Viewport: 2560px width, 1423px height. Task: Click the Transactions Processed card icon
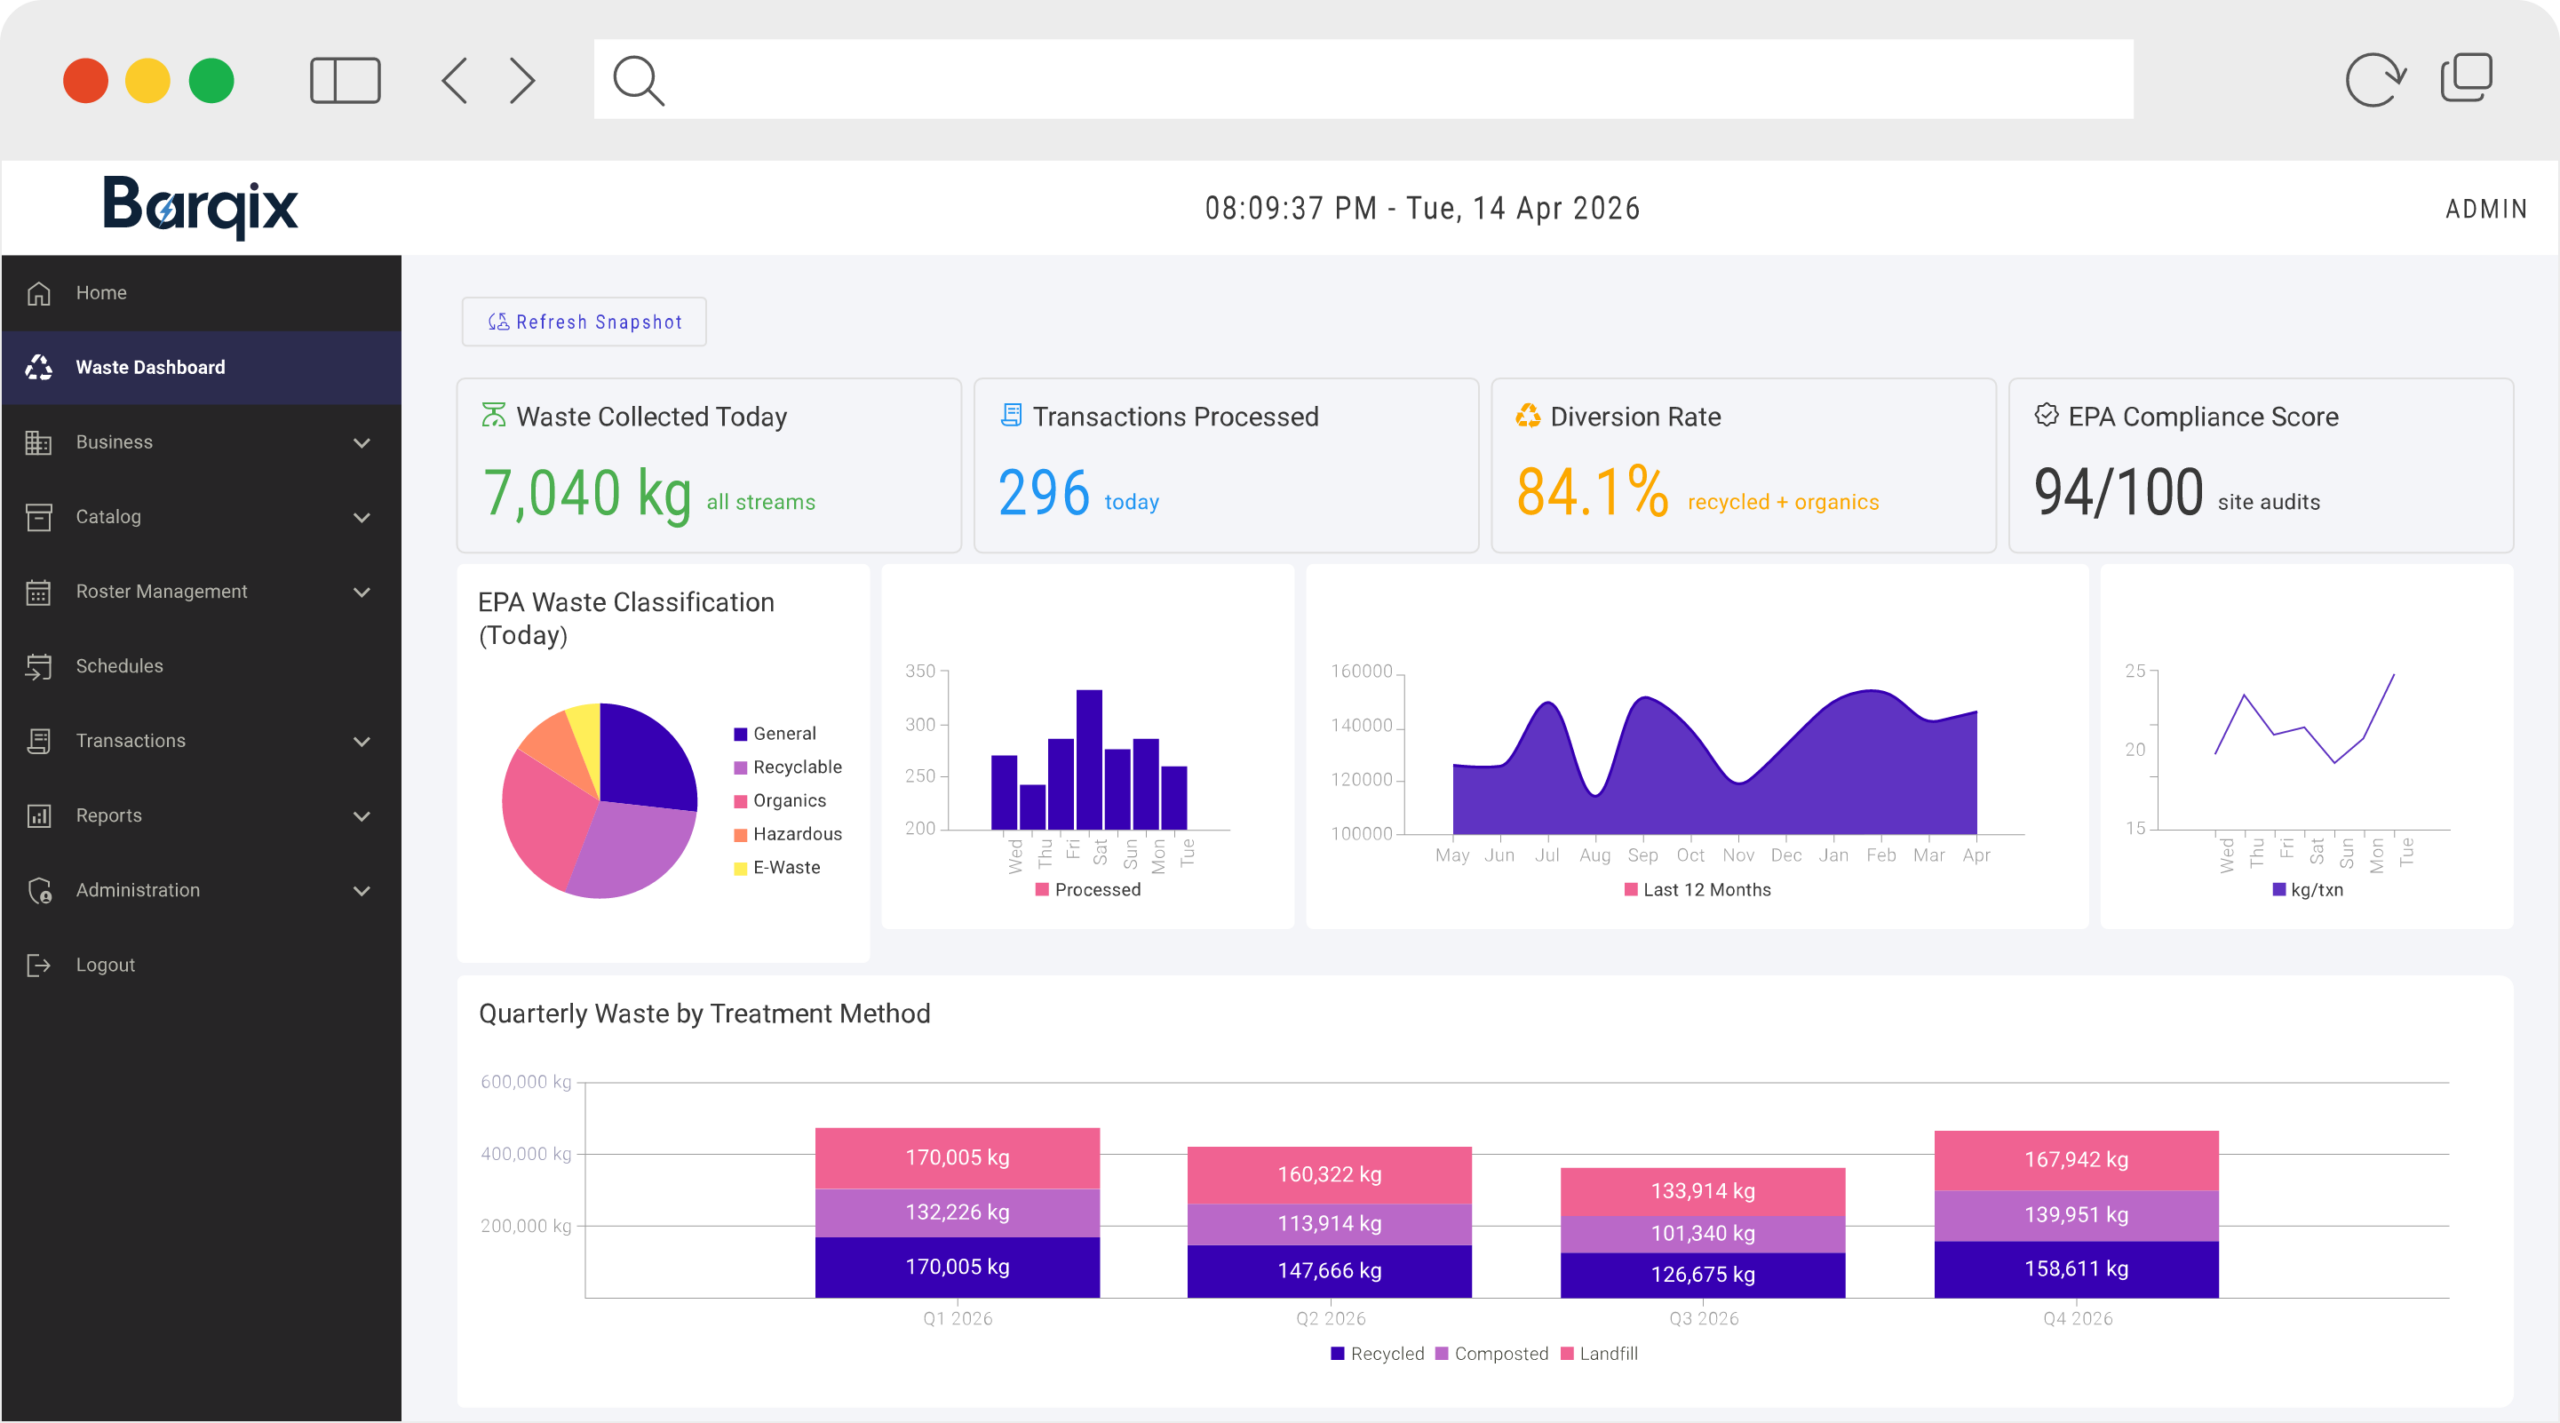tap(1012, 415)
